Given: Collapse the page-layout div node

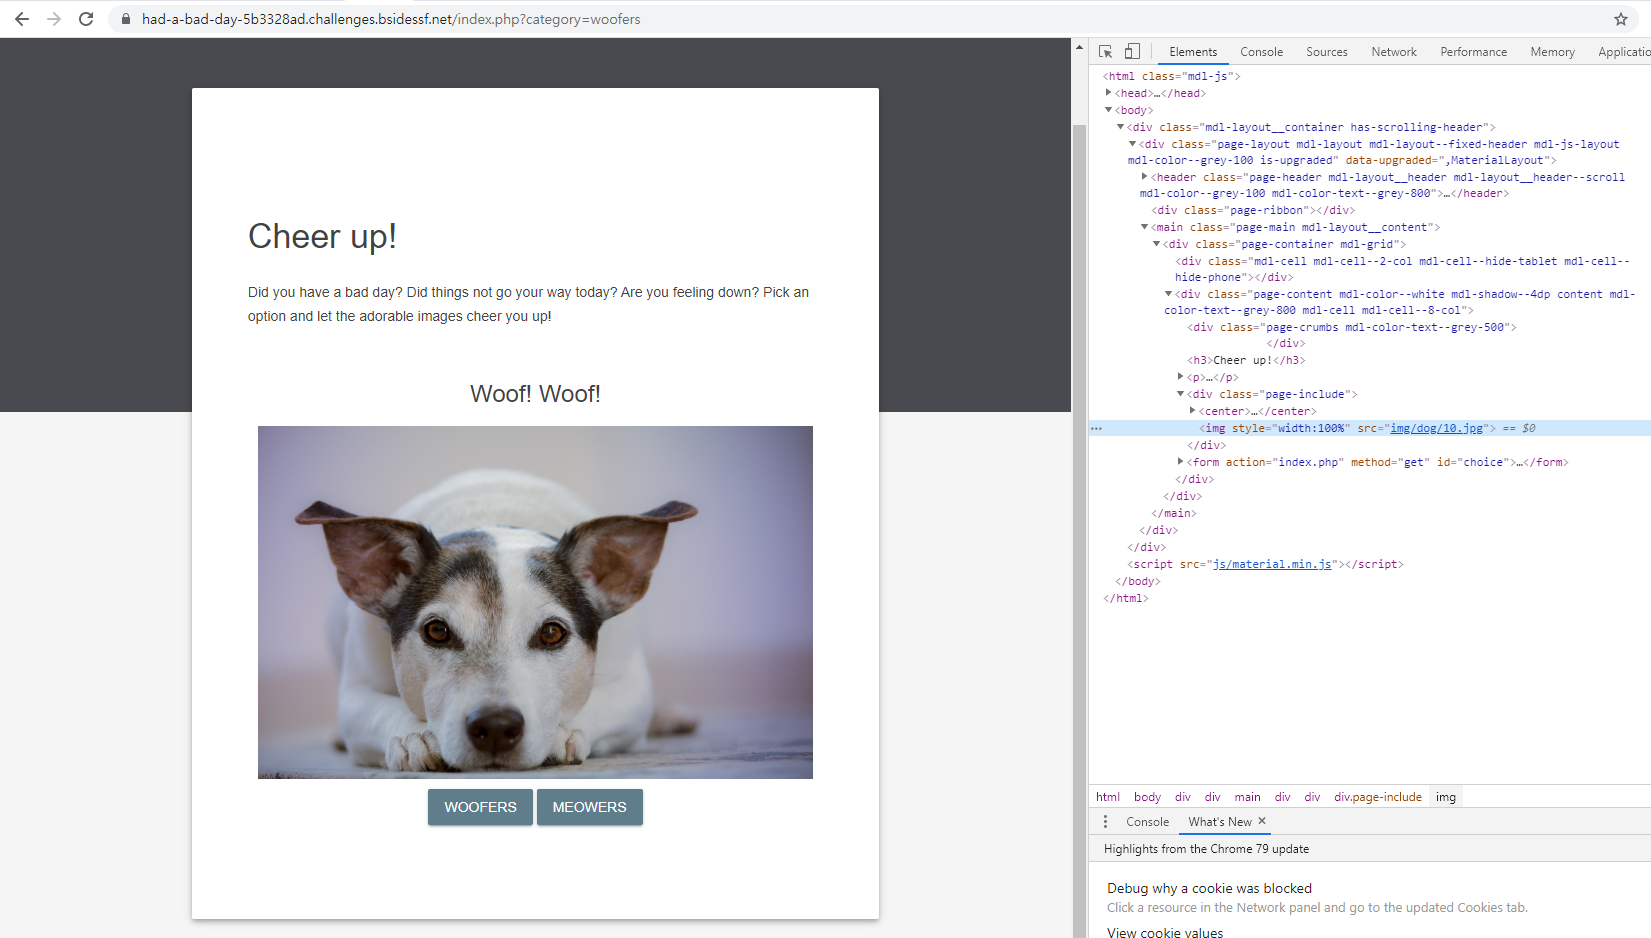Looking at the screenshot, I should (x=1132, y=144).
